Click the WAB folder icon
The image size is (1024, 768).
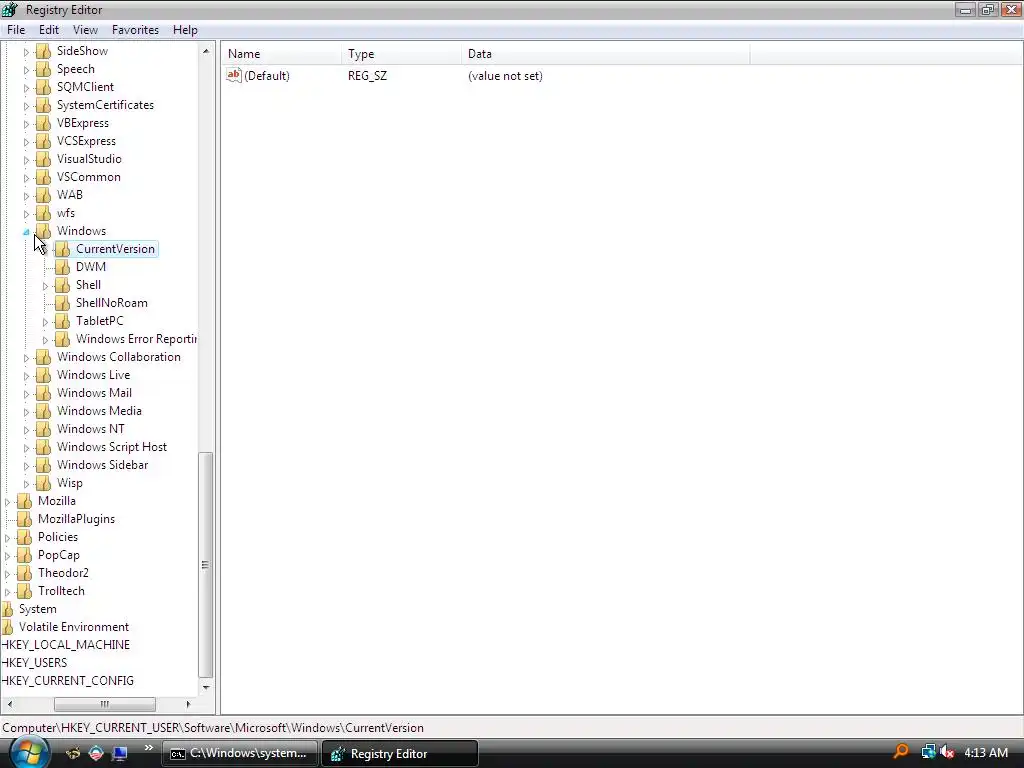pyautogui.click(x=43, y=195)
